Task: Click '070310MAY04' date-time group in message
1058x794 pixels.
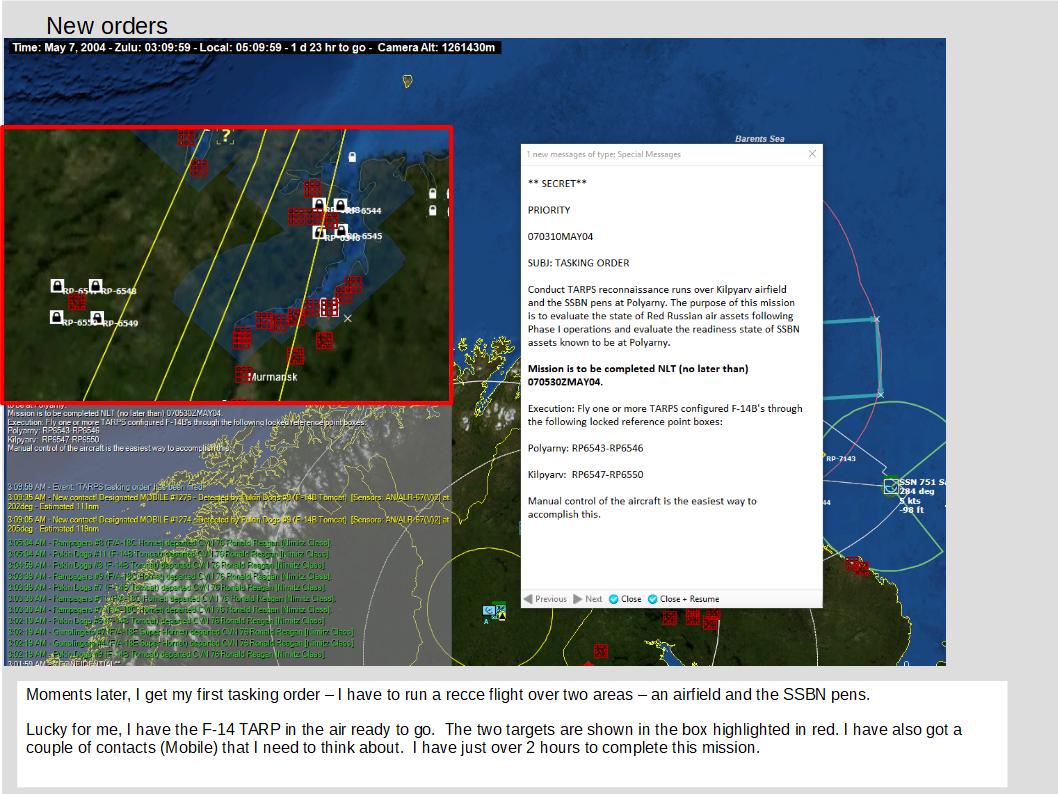Action: [560, 237]
